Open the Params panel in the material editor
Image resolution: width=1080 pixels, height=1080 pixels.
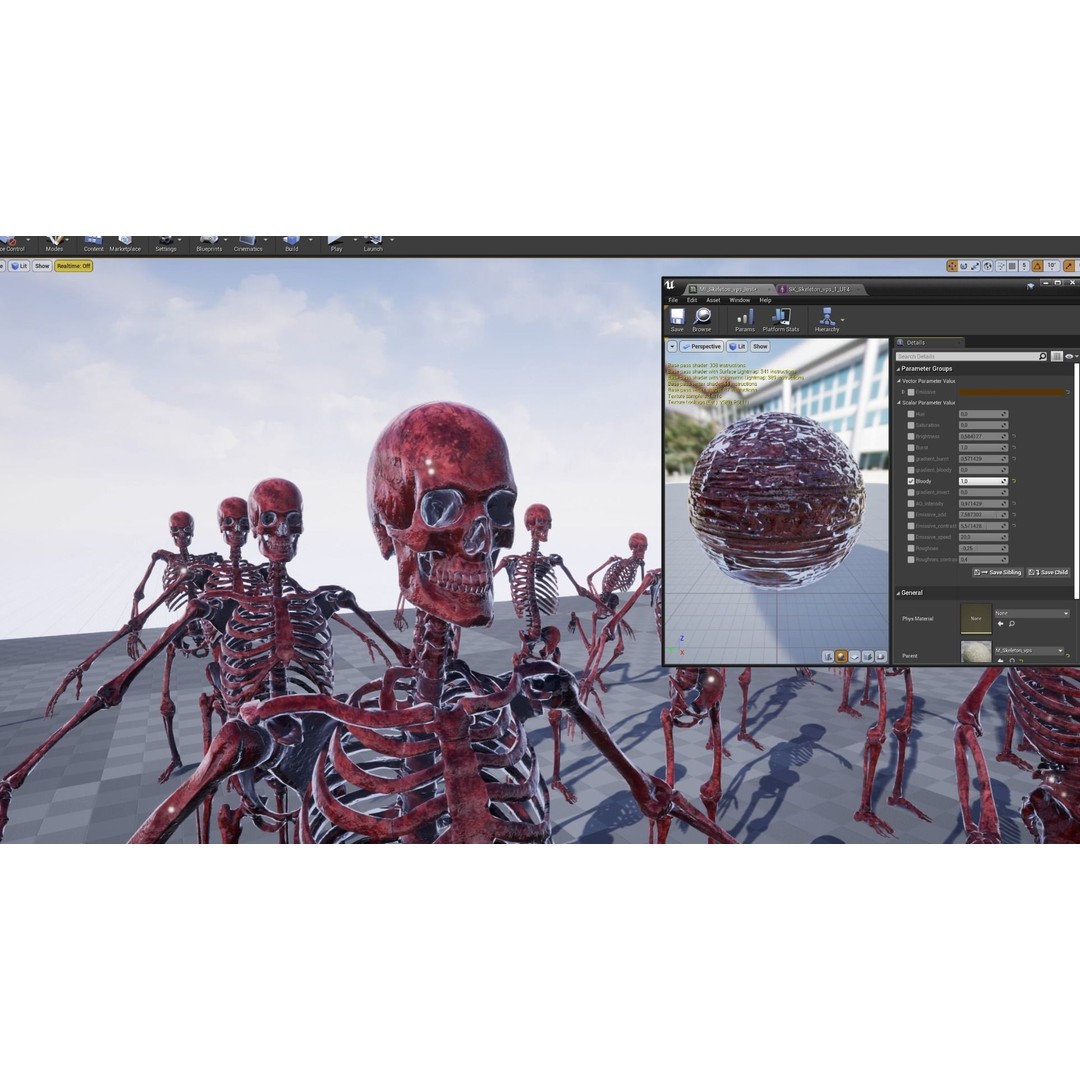[745, 318]
